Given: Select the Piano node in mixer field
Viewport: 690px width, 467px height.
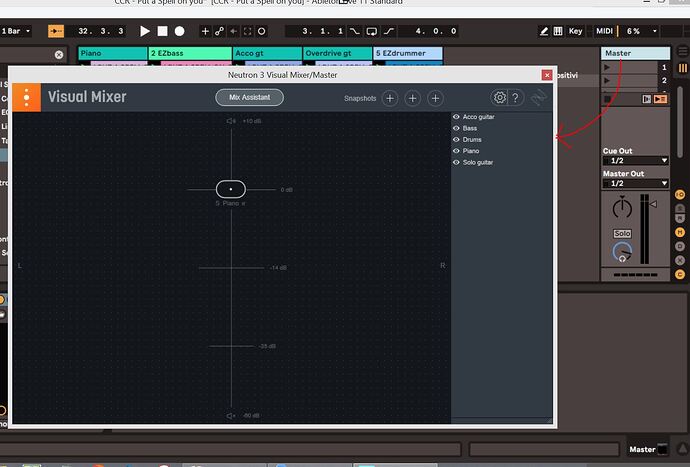Looking at the screenshot, I should (x=231, y=189).
